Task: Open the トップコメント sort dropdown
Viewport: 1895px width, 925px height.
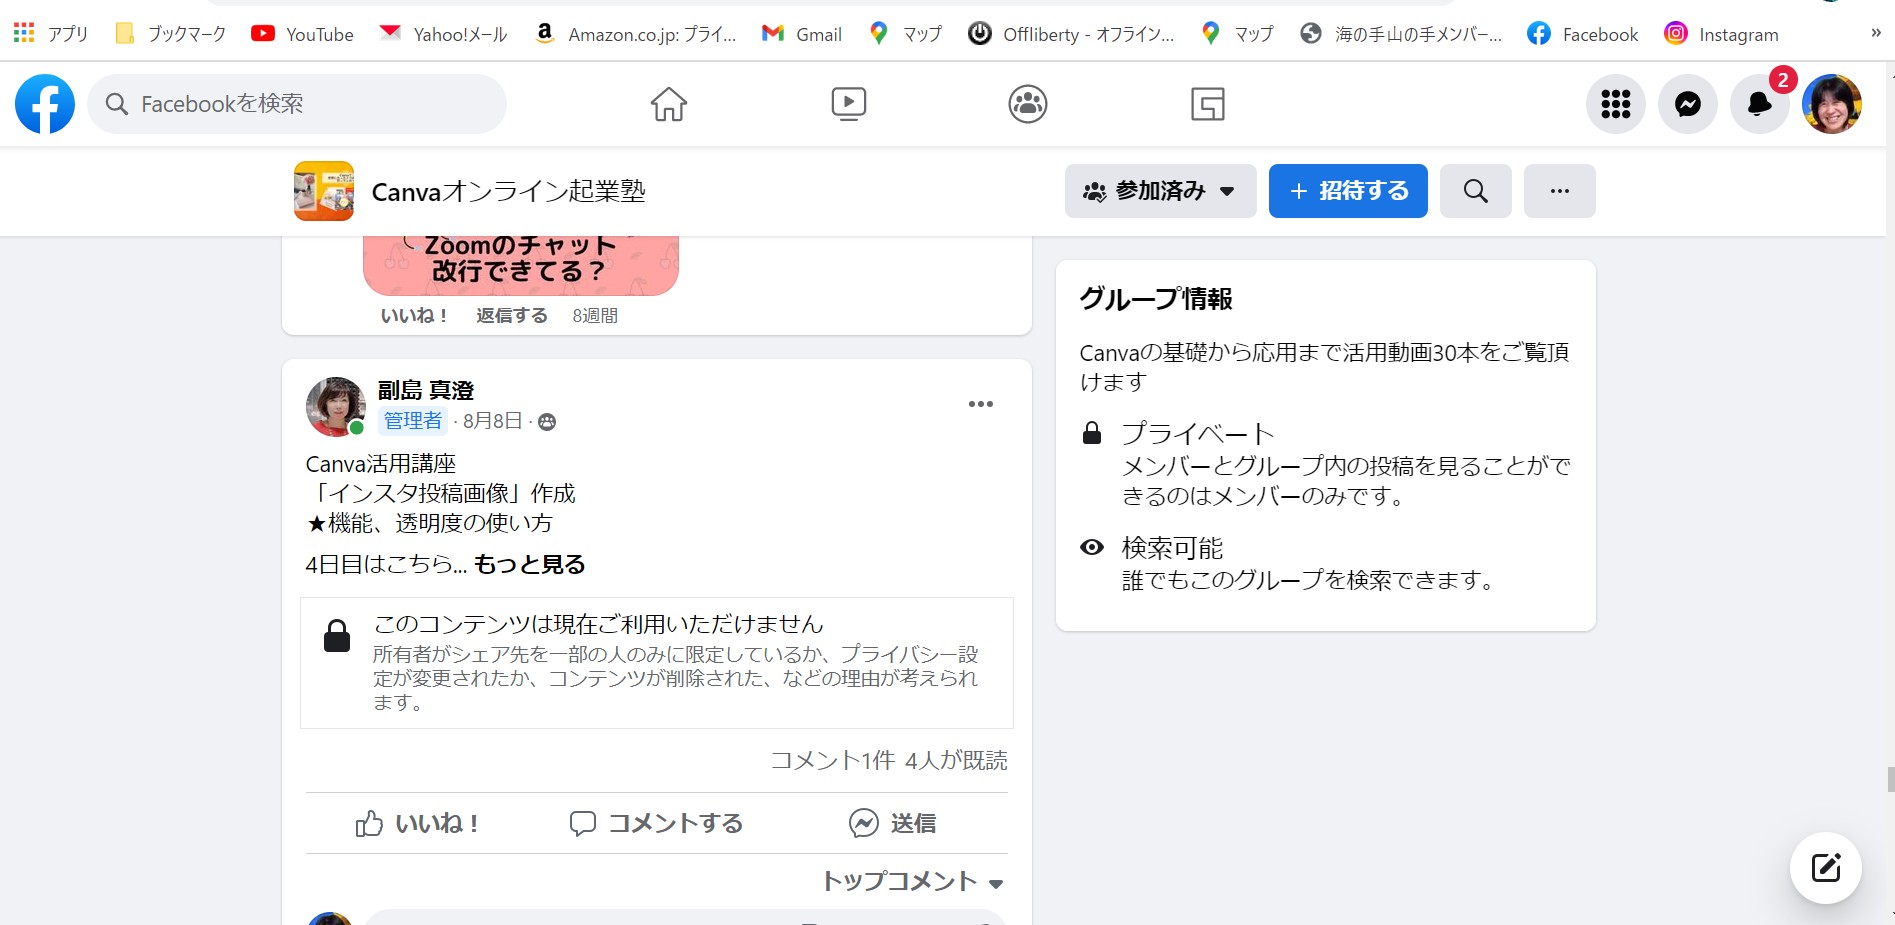Action: (913, 881)
